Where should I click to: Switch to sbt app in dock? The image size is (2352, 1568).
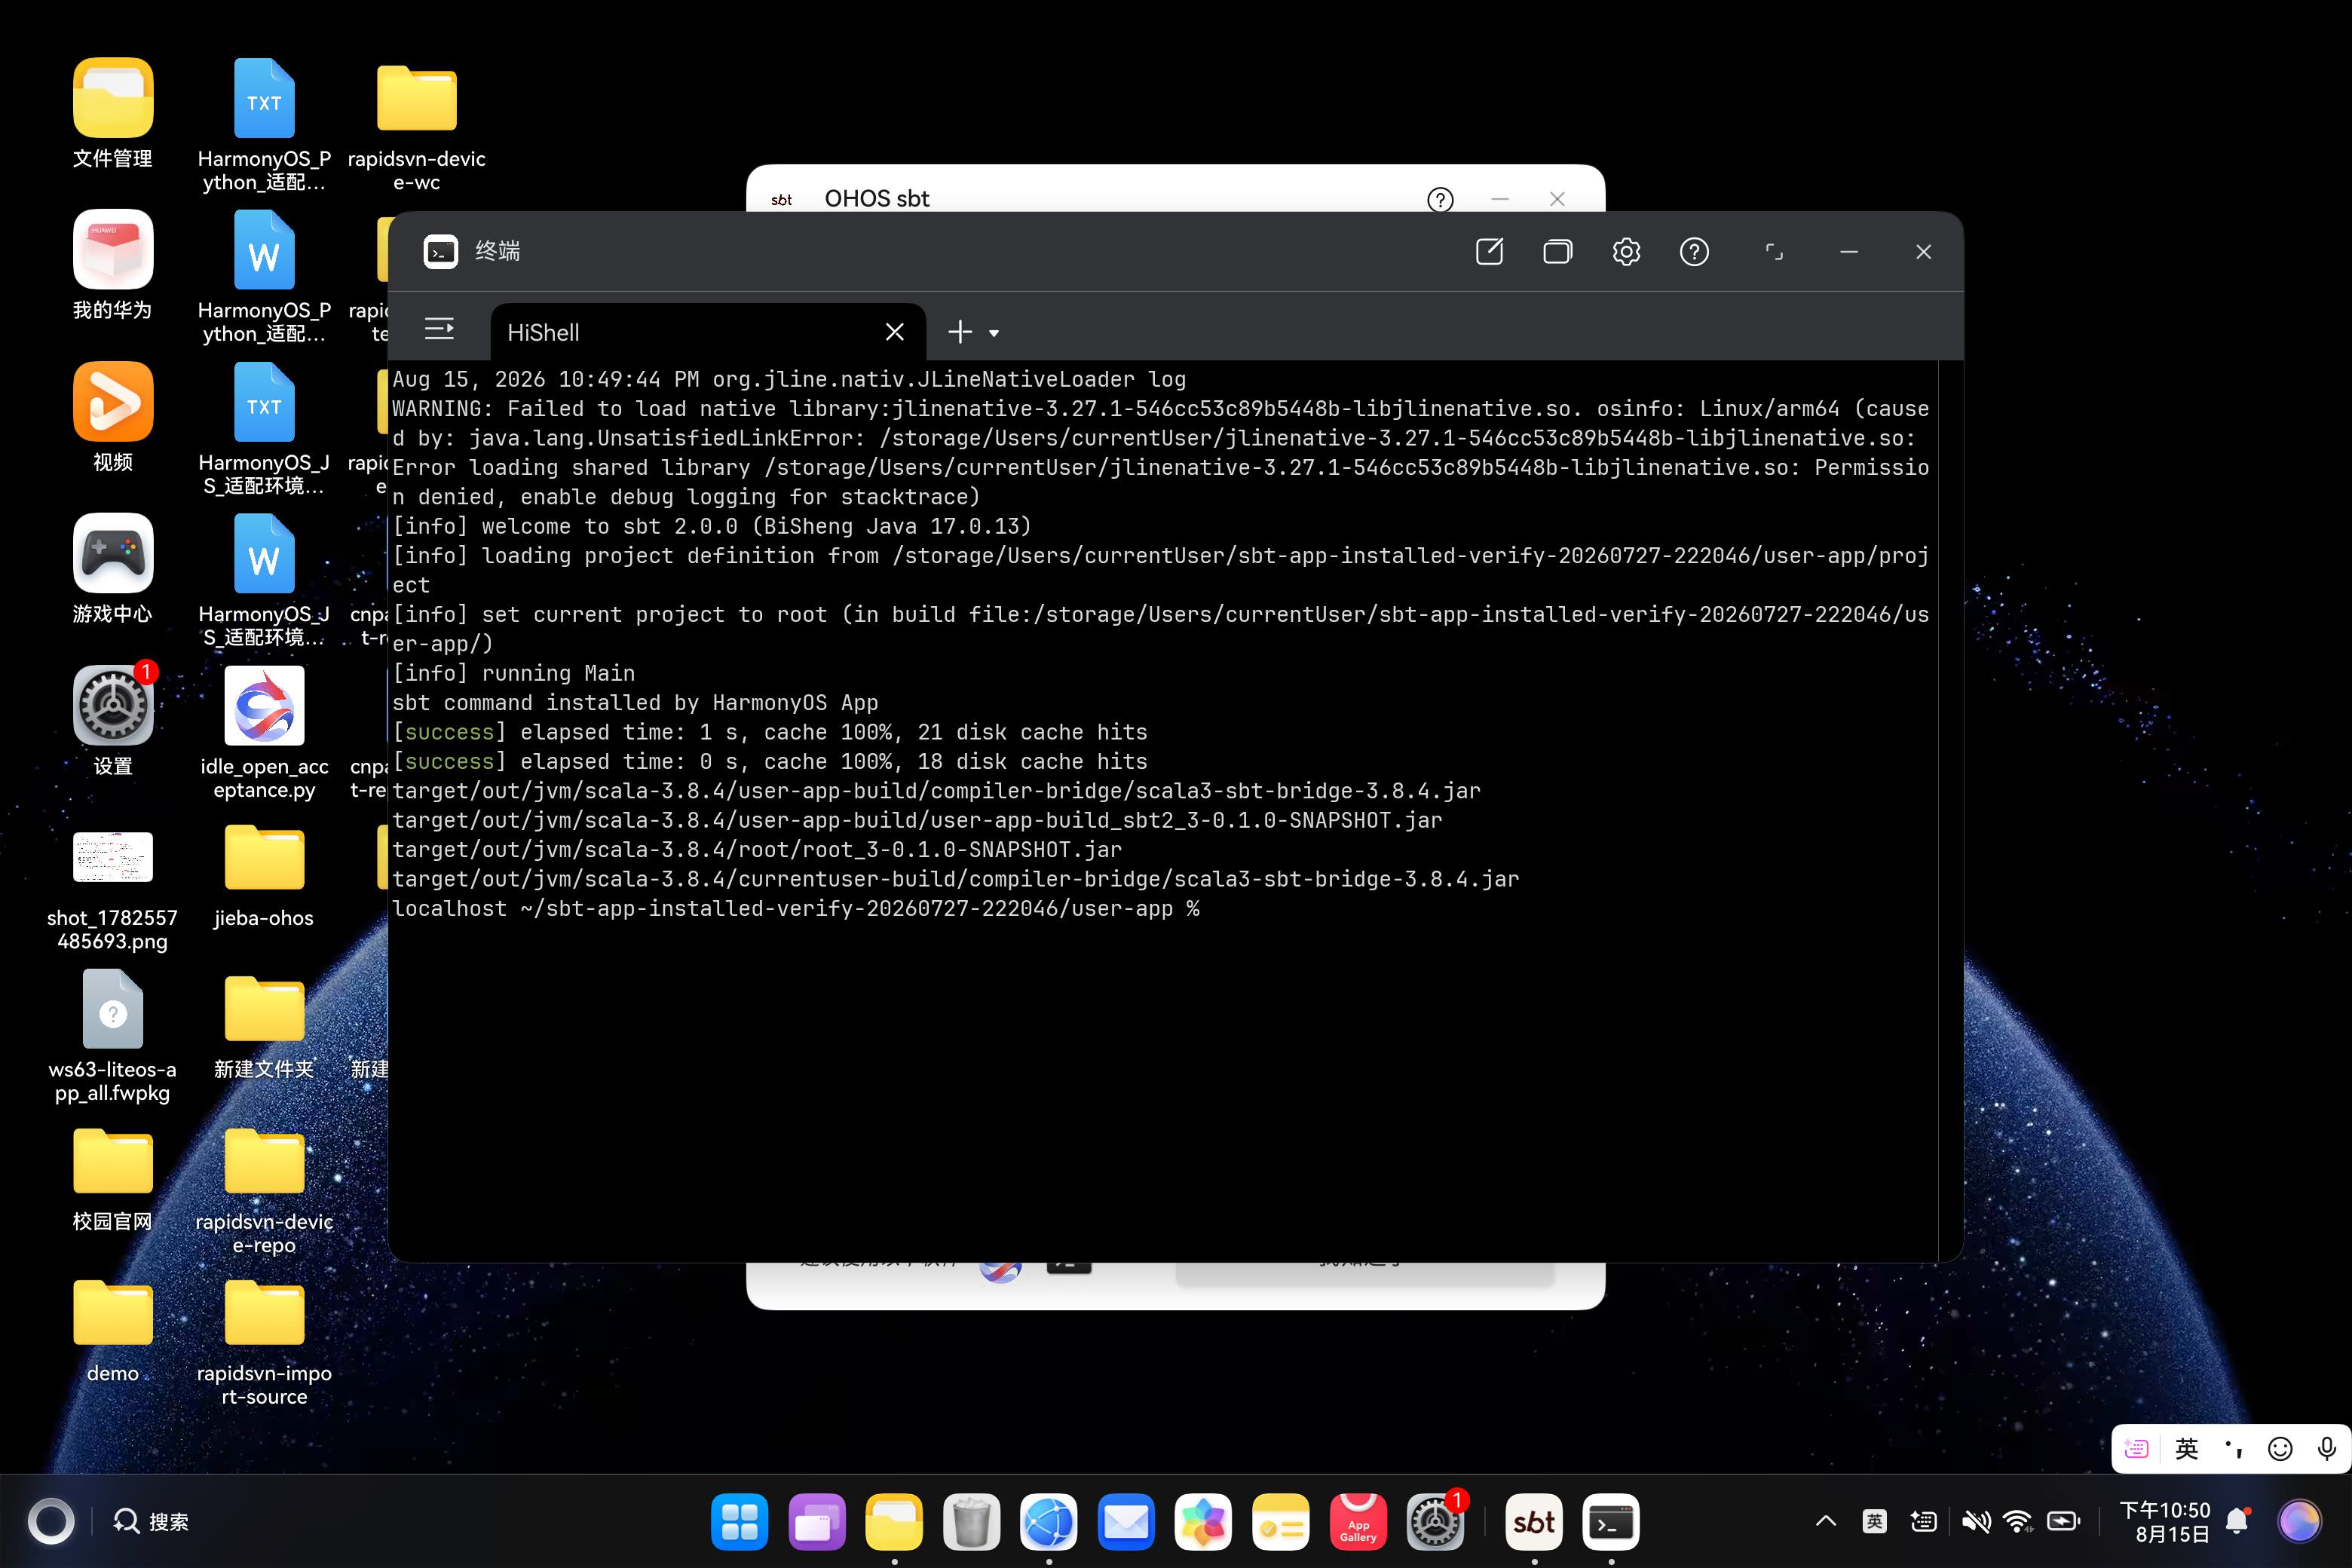pos(1534,1522)
